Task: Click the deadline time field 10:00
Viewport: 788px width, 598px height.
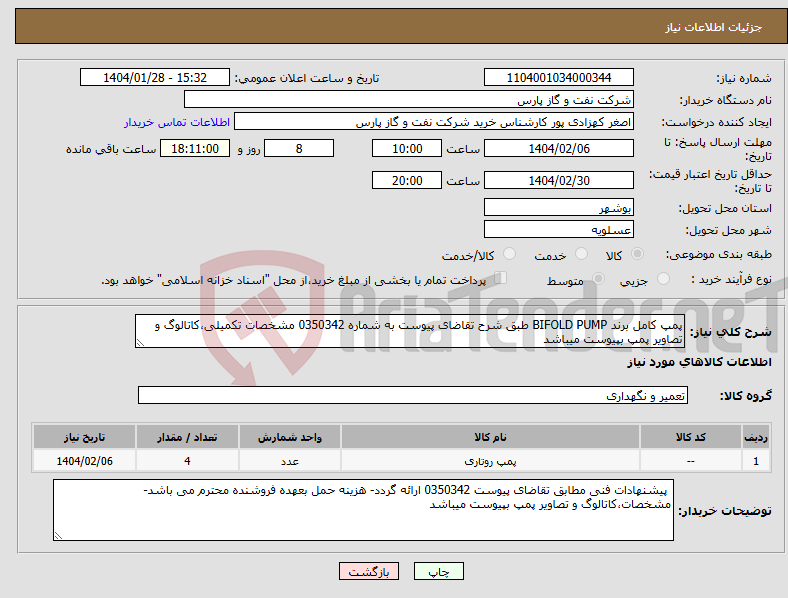Action: (x=407, y=148)
